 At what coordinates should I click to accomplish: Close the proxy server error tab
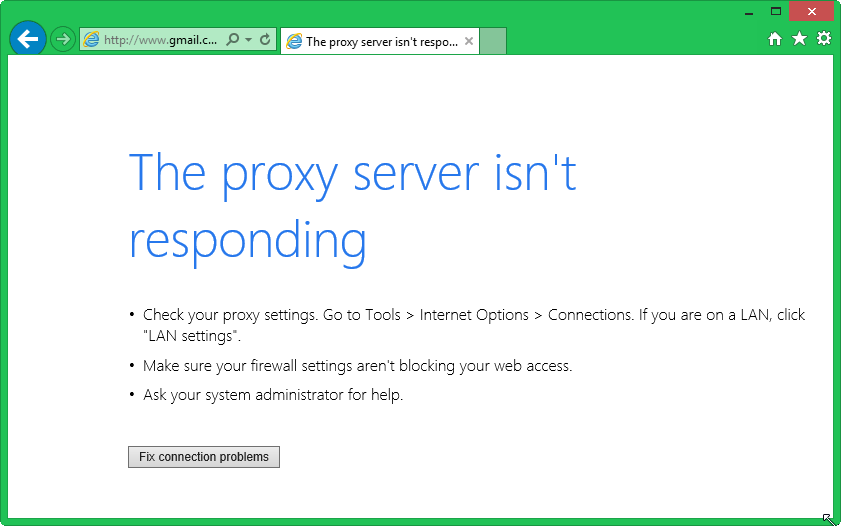pos(468,41)
